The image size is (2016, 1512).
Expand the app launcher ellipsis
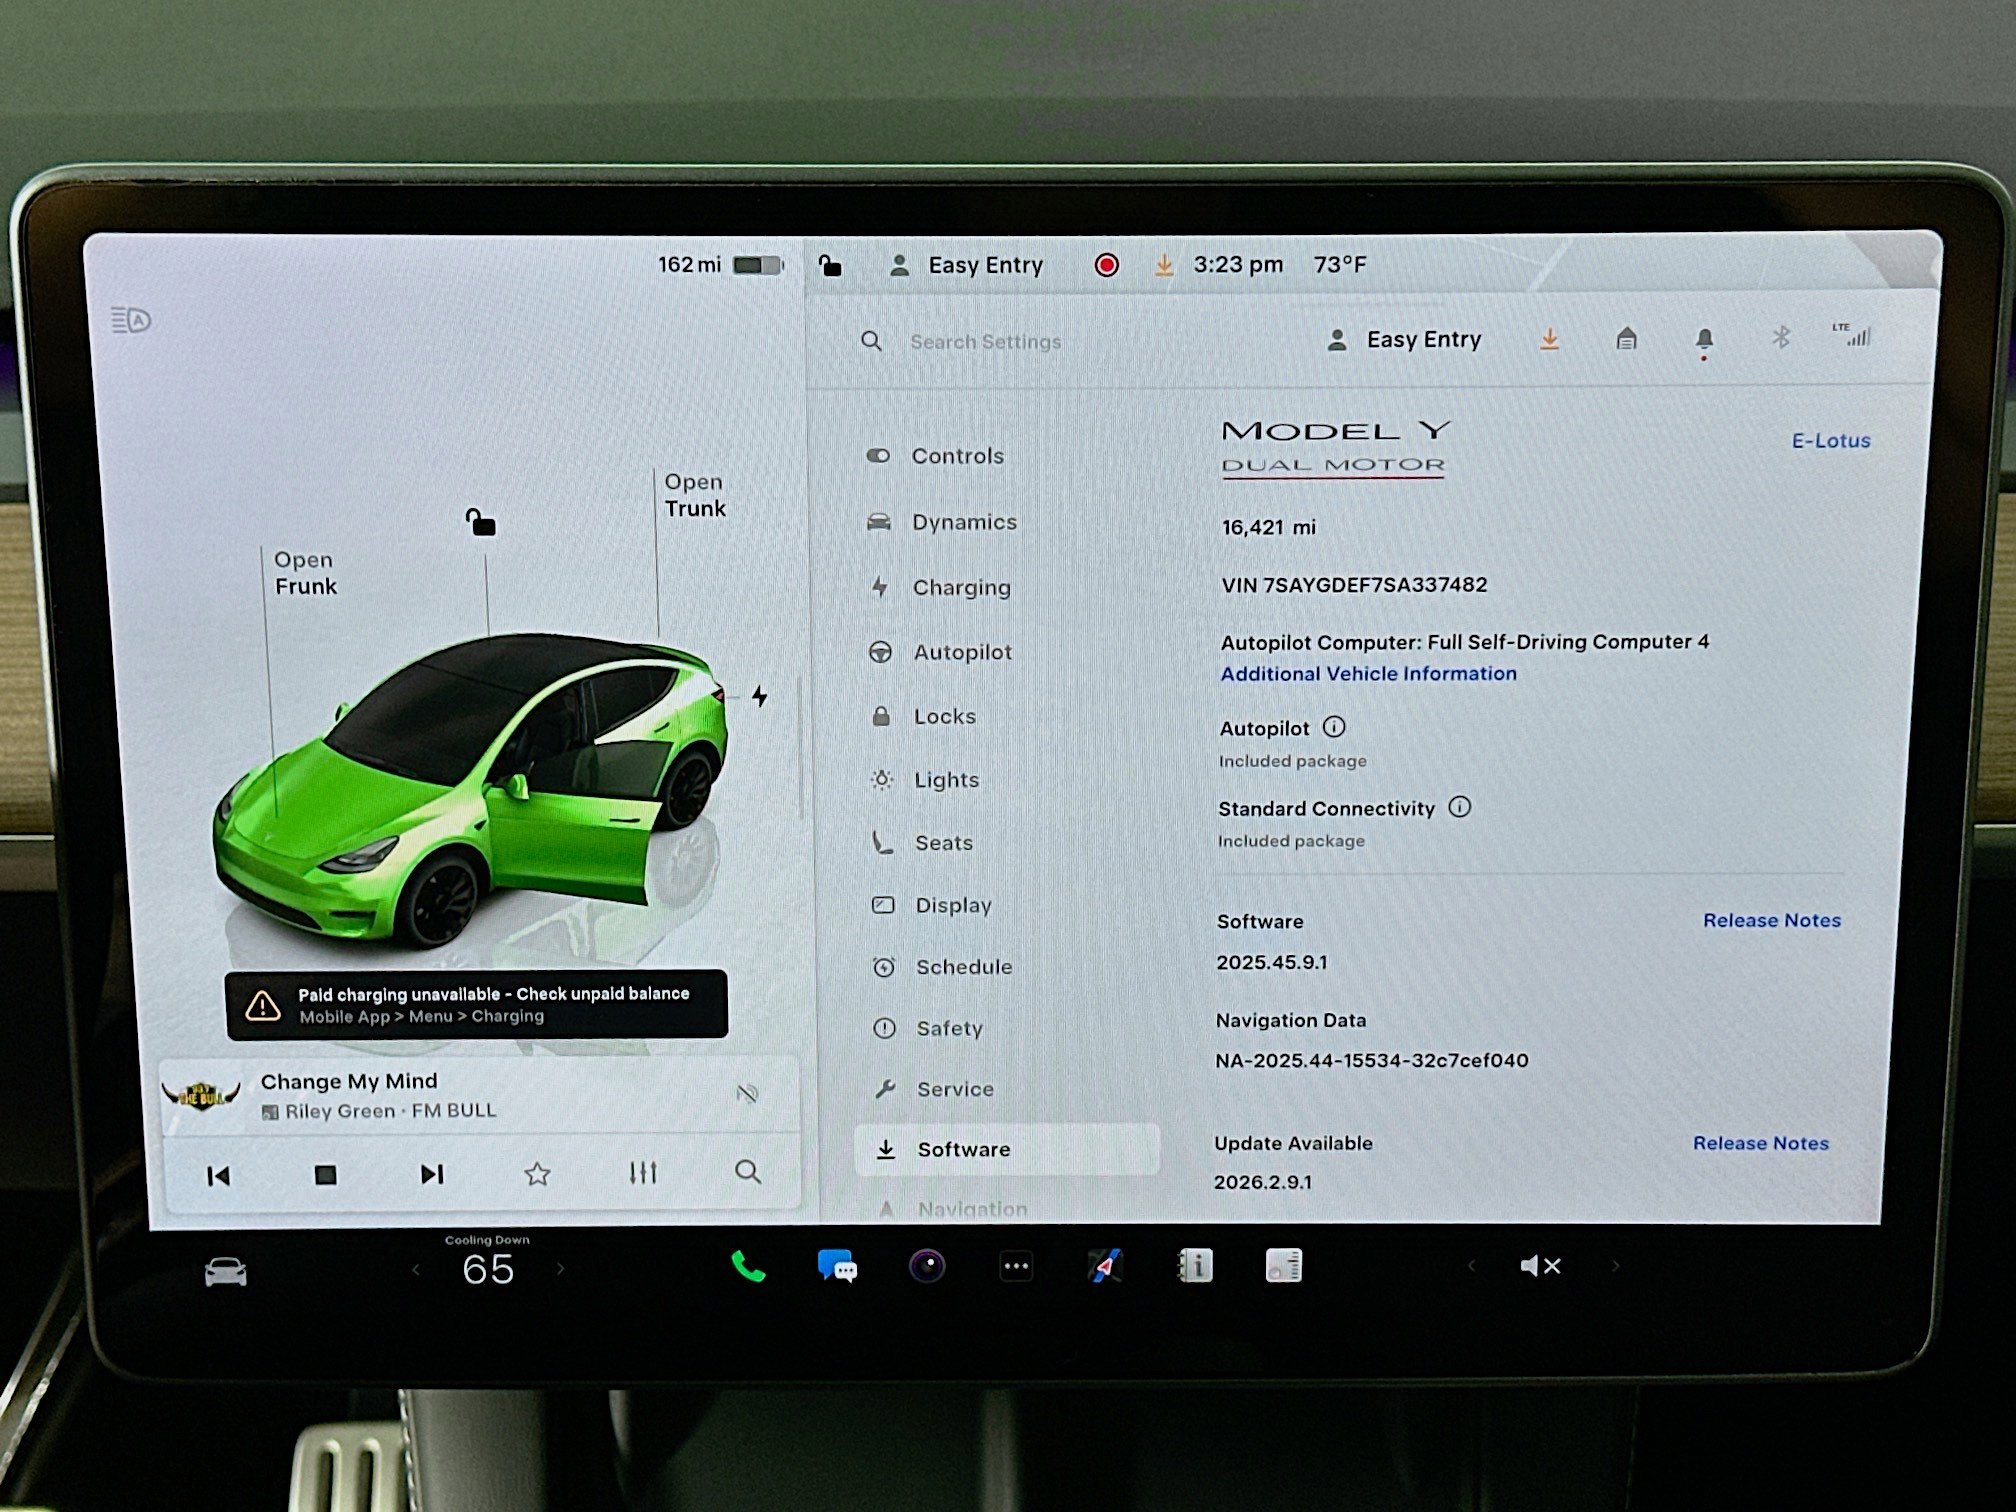(x=1016, y=1265)
